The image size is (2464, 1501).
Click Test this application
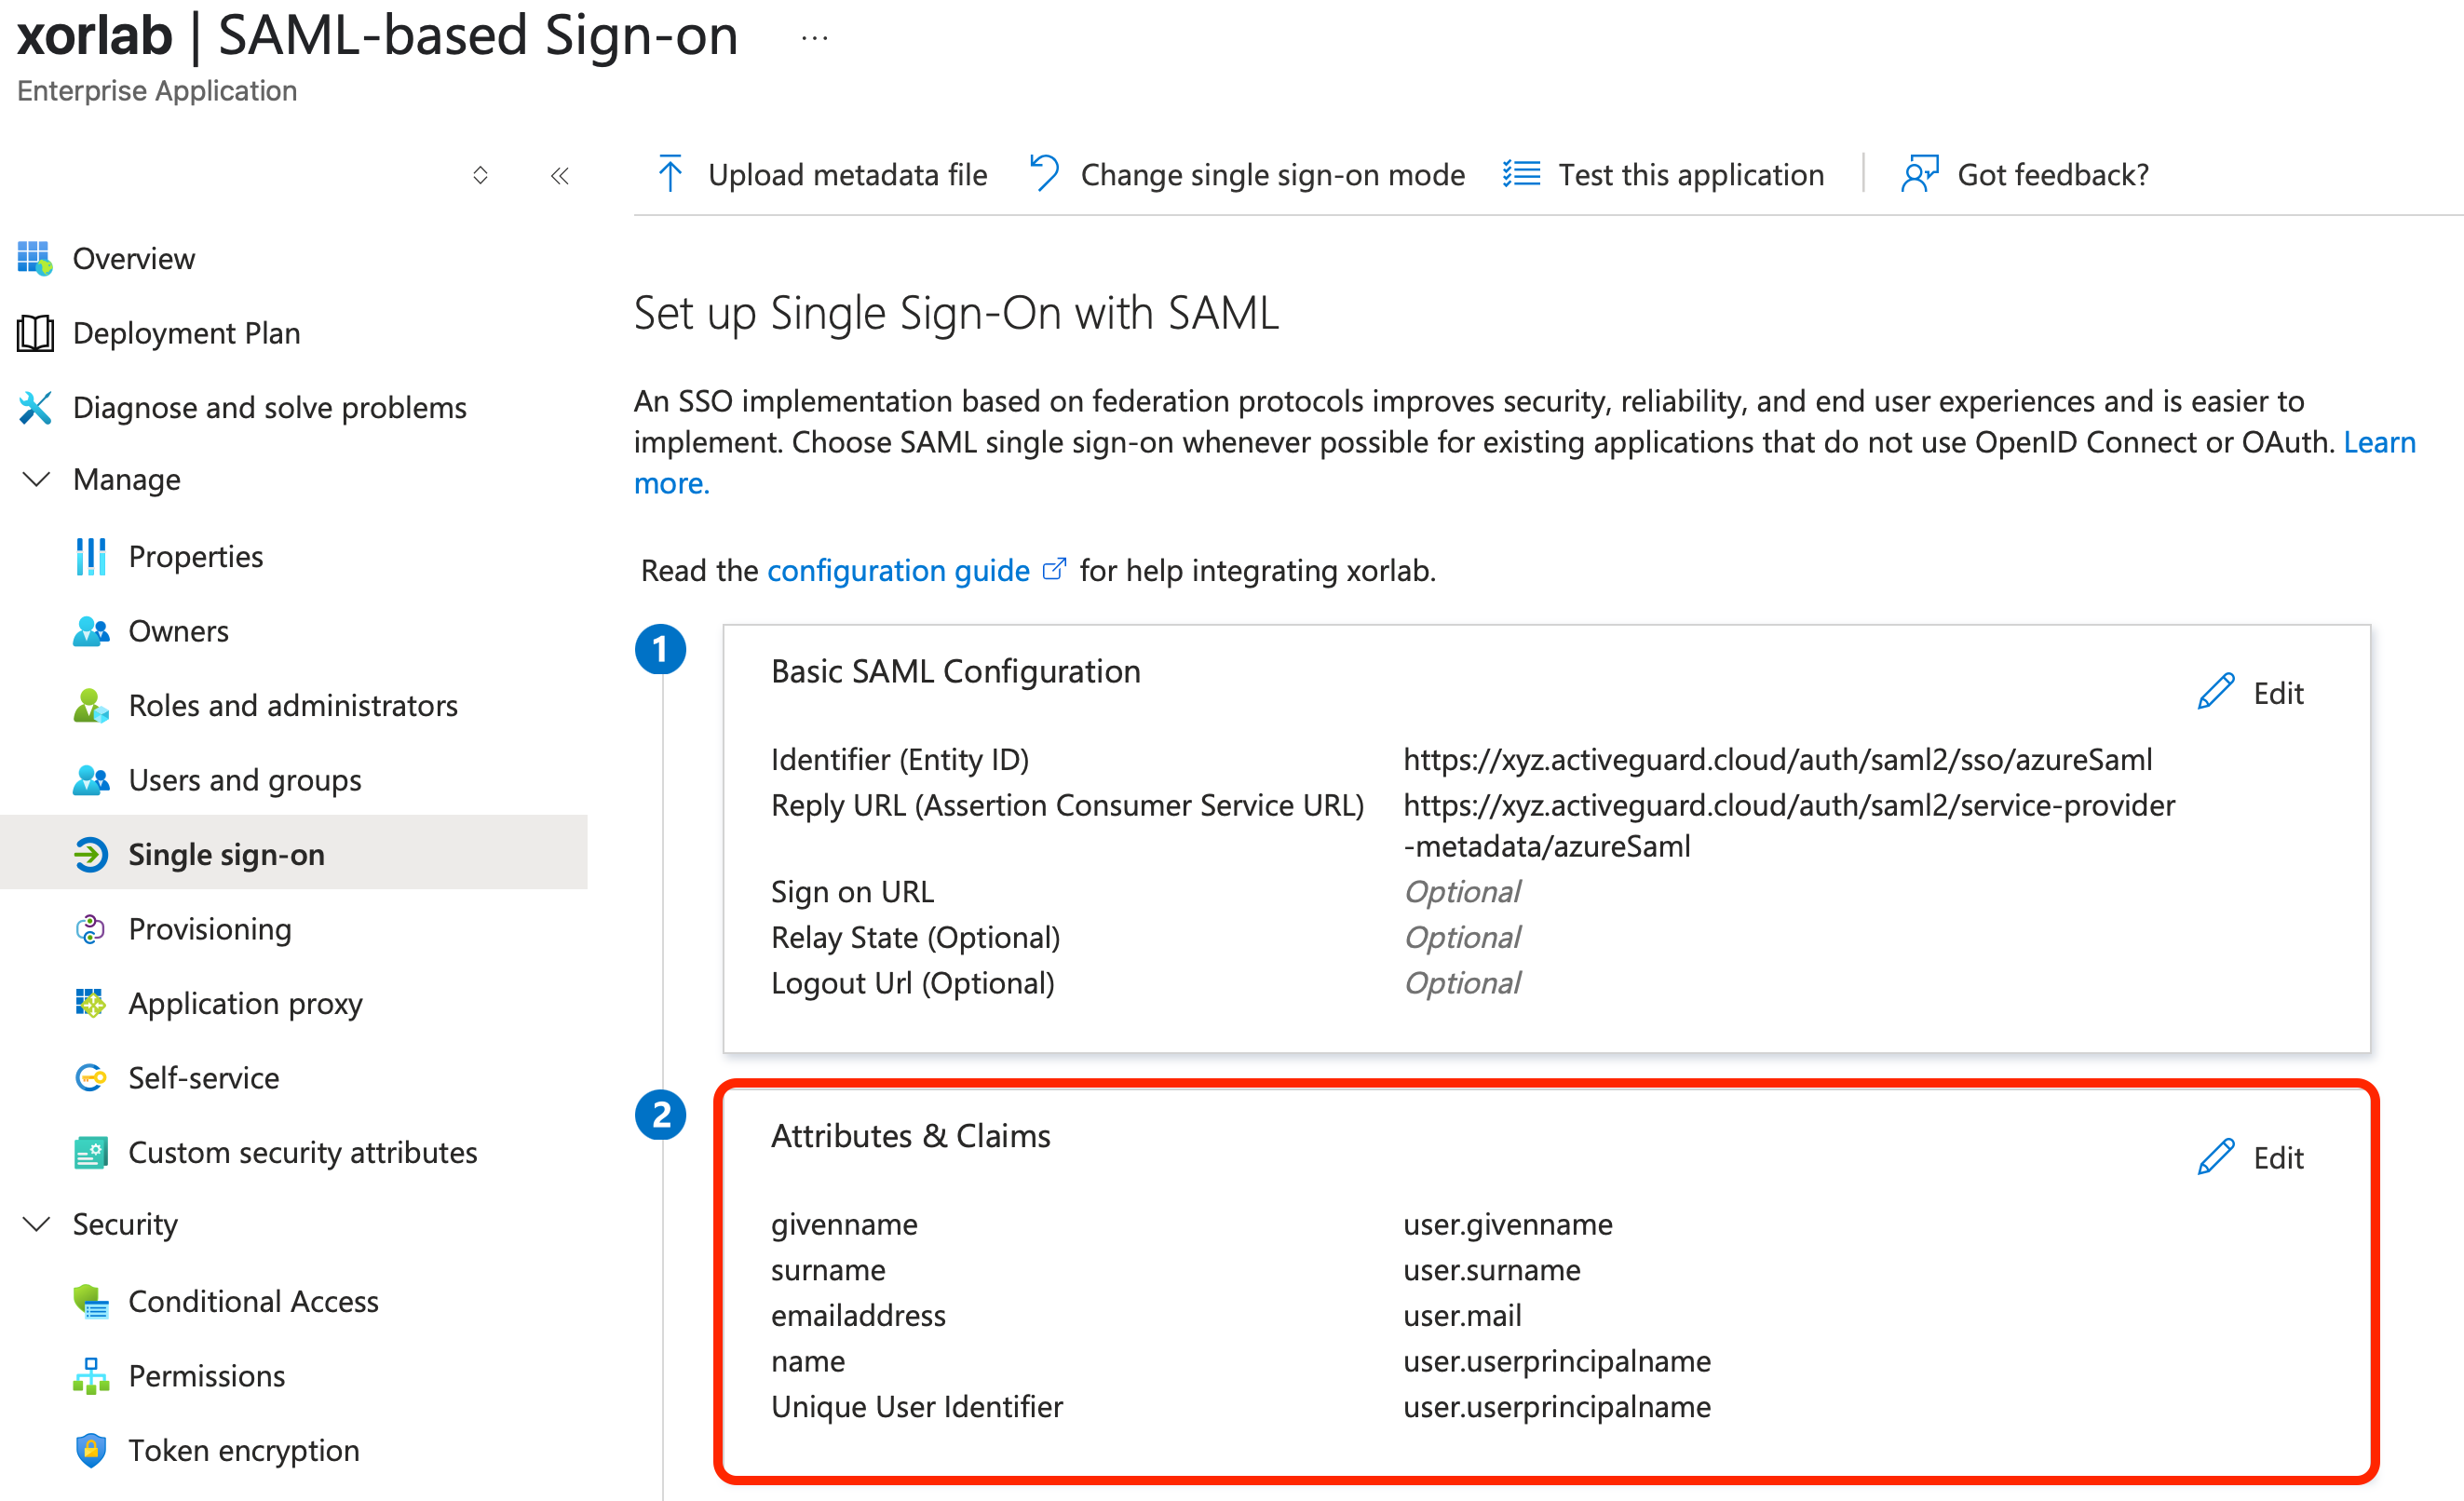(1663, 174)
